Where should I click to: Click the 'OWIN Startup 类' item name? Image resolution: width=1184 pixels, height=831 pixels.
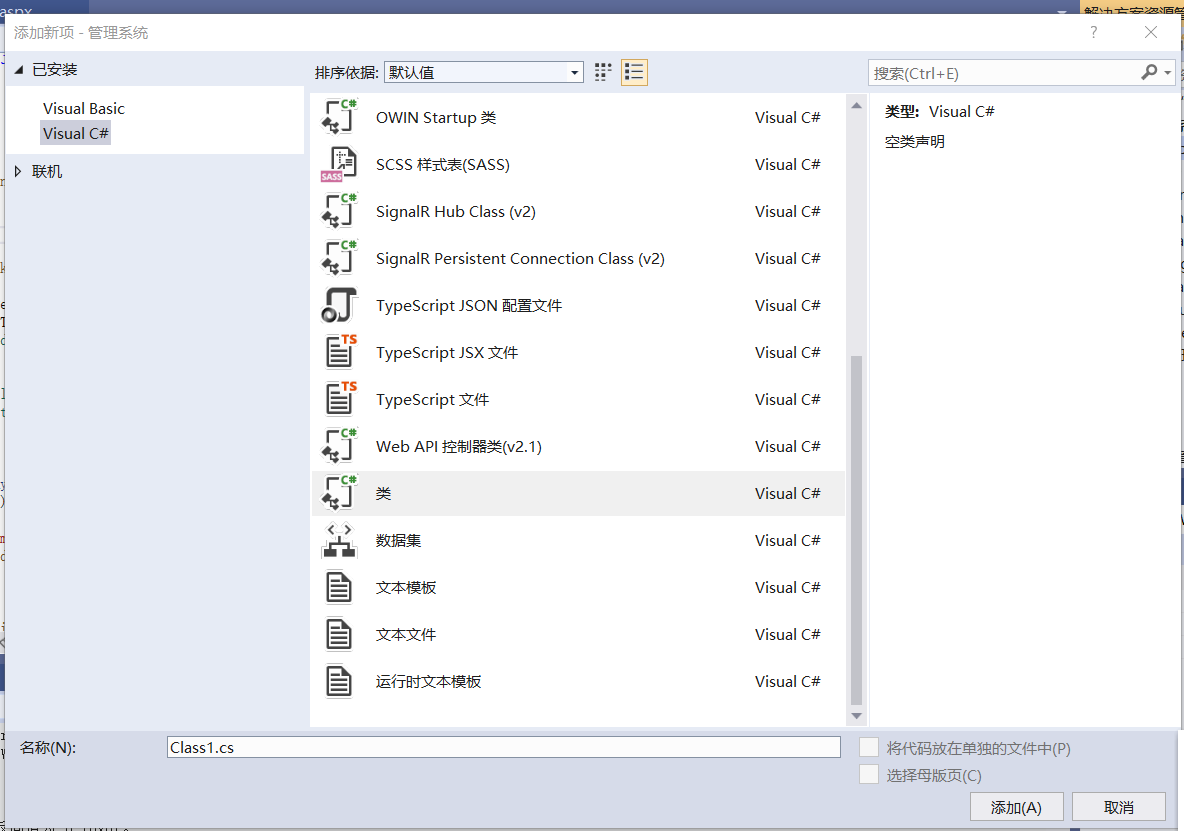point(436,118)
